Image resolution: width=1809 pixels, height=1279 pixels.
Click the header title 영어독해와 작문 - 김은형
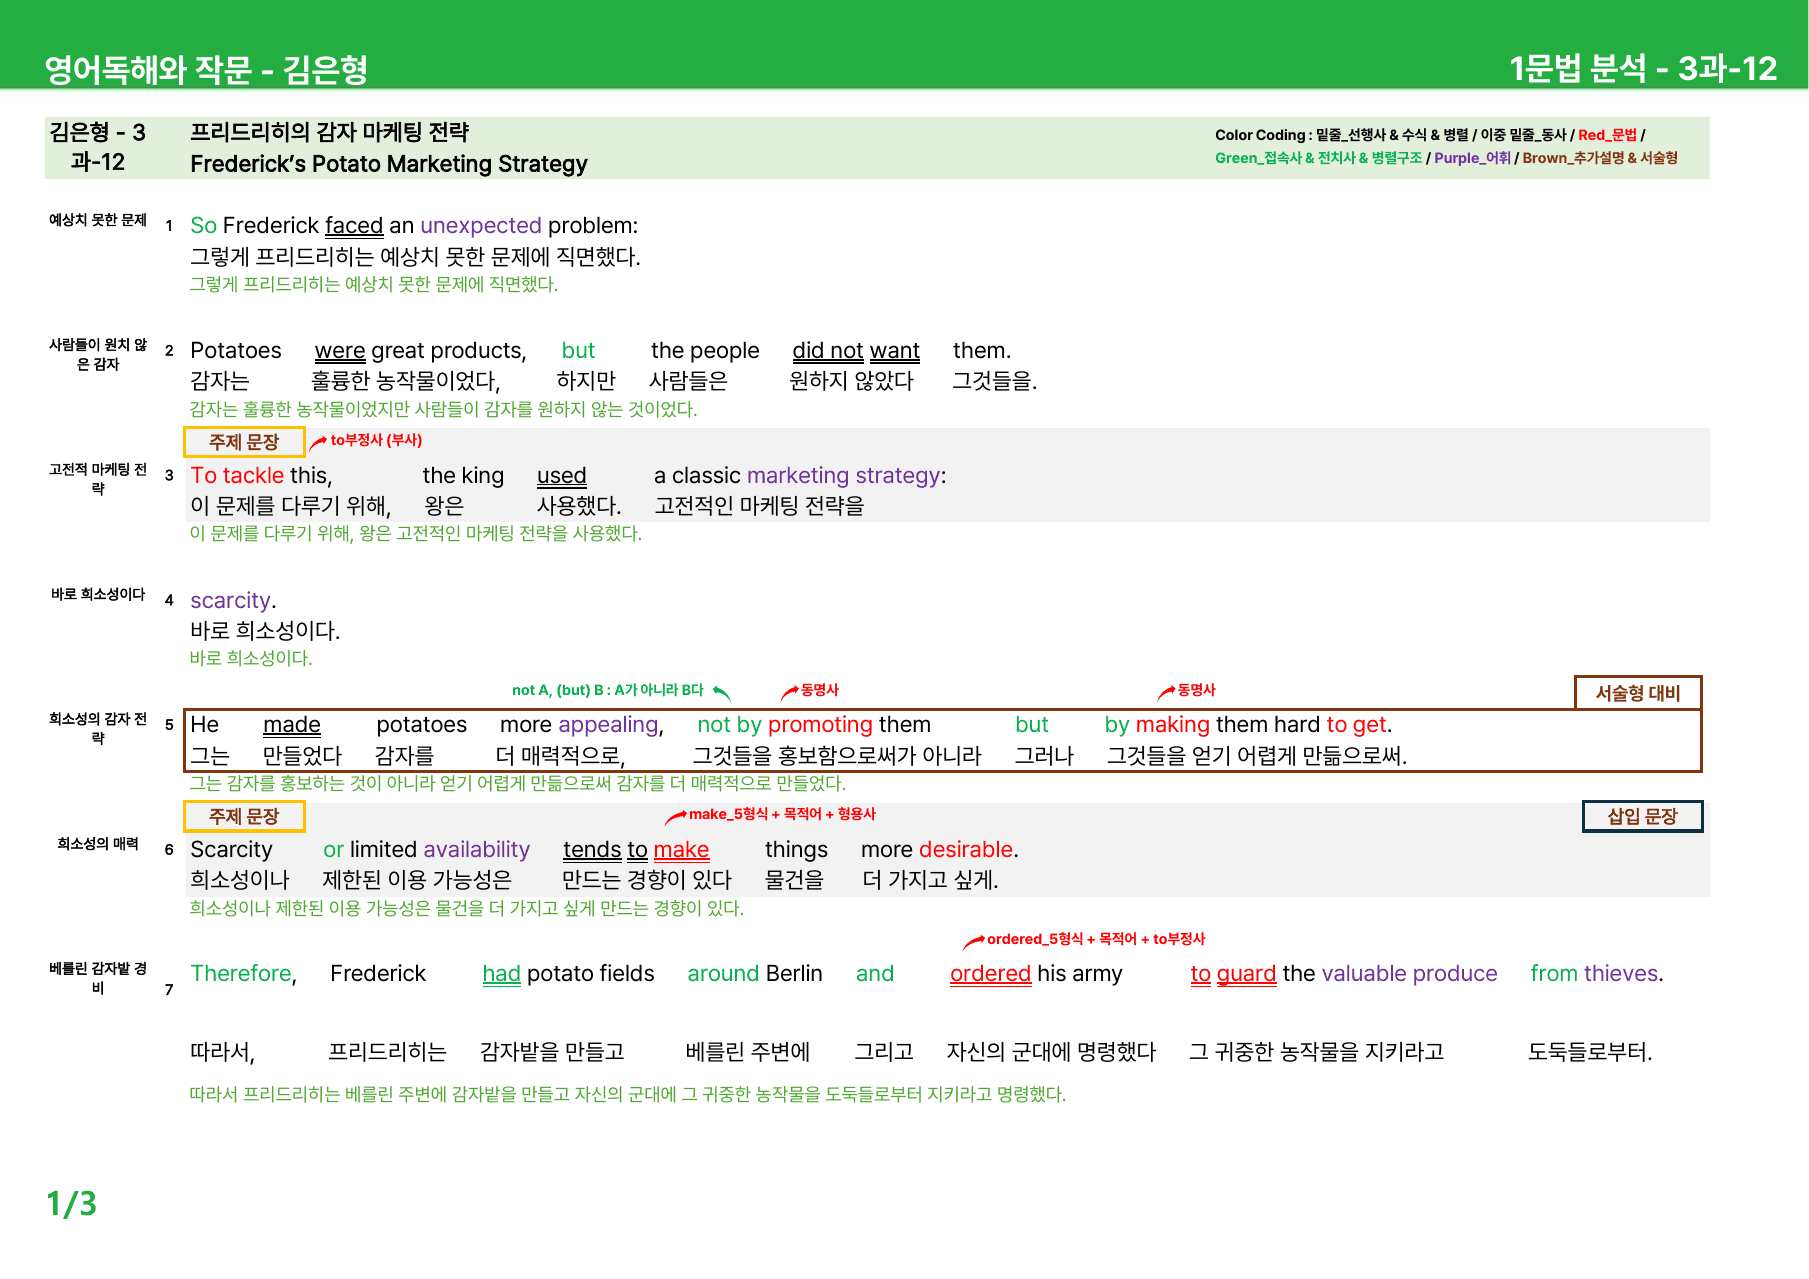(x=206, y=69)
